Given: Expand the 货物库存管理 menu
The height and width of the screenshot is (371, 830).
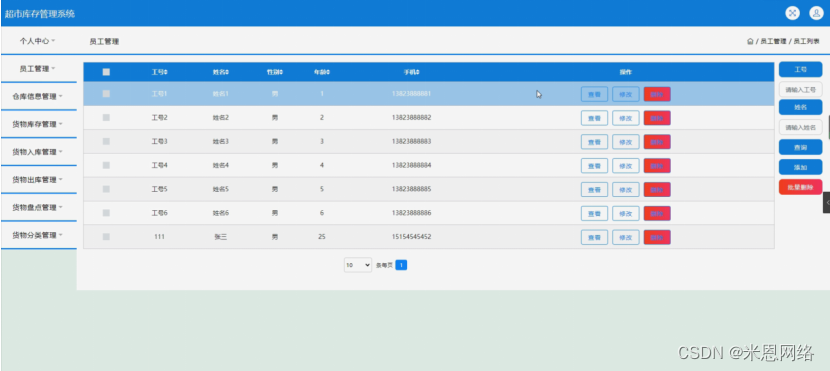Looking at the screenshot, I should 38,124.
